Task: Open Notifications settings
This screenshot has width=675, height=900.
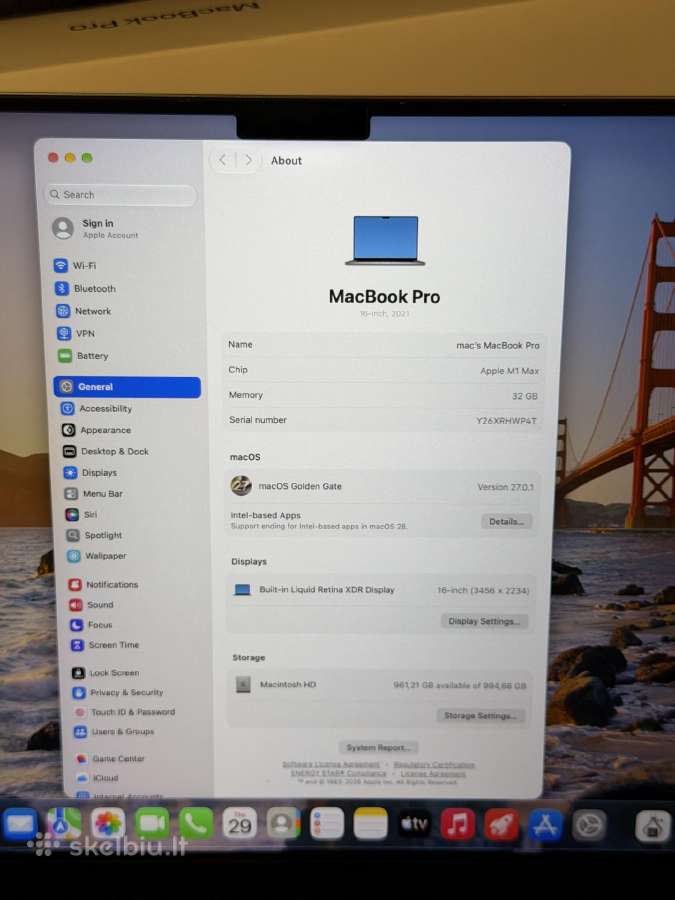Action: [x=104, y=584]
